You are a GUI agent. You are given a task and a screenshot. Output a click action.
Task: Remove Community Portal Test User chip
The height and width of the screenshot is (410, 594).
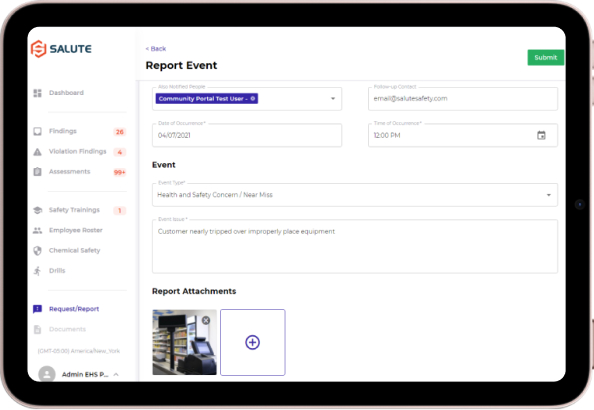tap(253, 99)
